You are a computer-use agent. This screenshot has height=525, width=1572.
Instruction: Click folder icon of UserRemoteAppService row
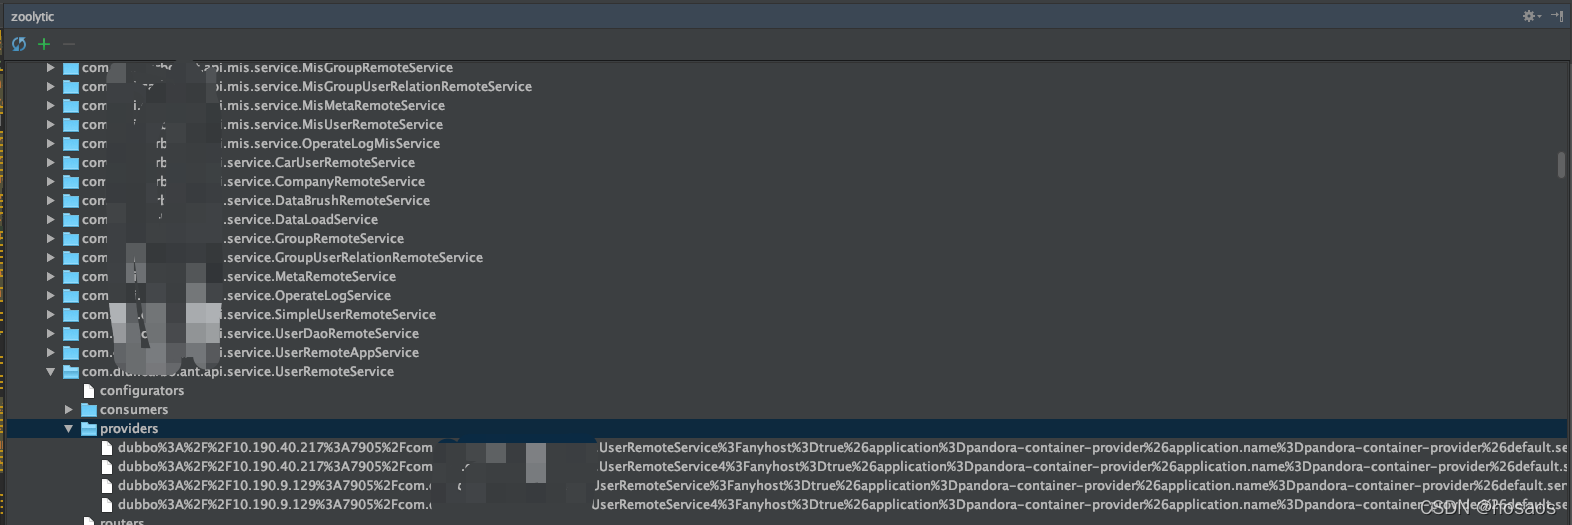pyautogui.click(x=71, y=353)
